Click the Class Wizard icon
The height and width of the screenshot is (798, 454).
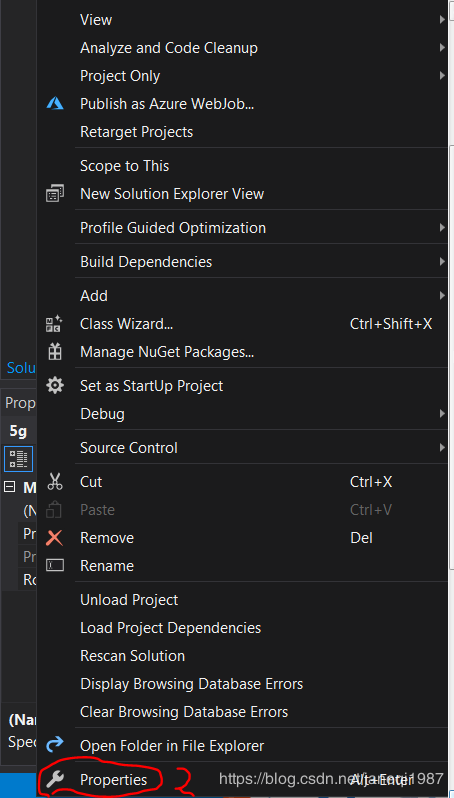tap(54, 324)
